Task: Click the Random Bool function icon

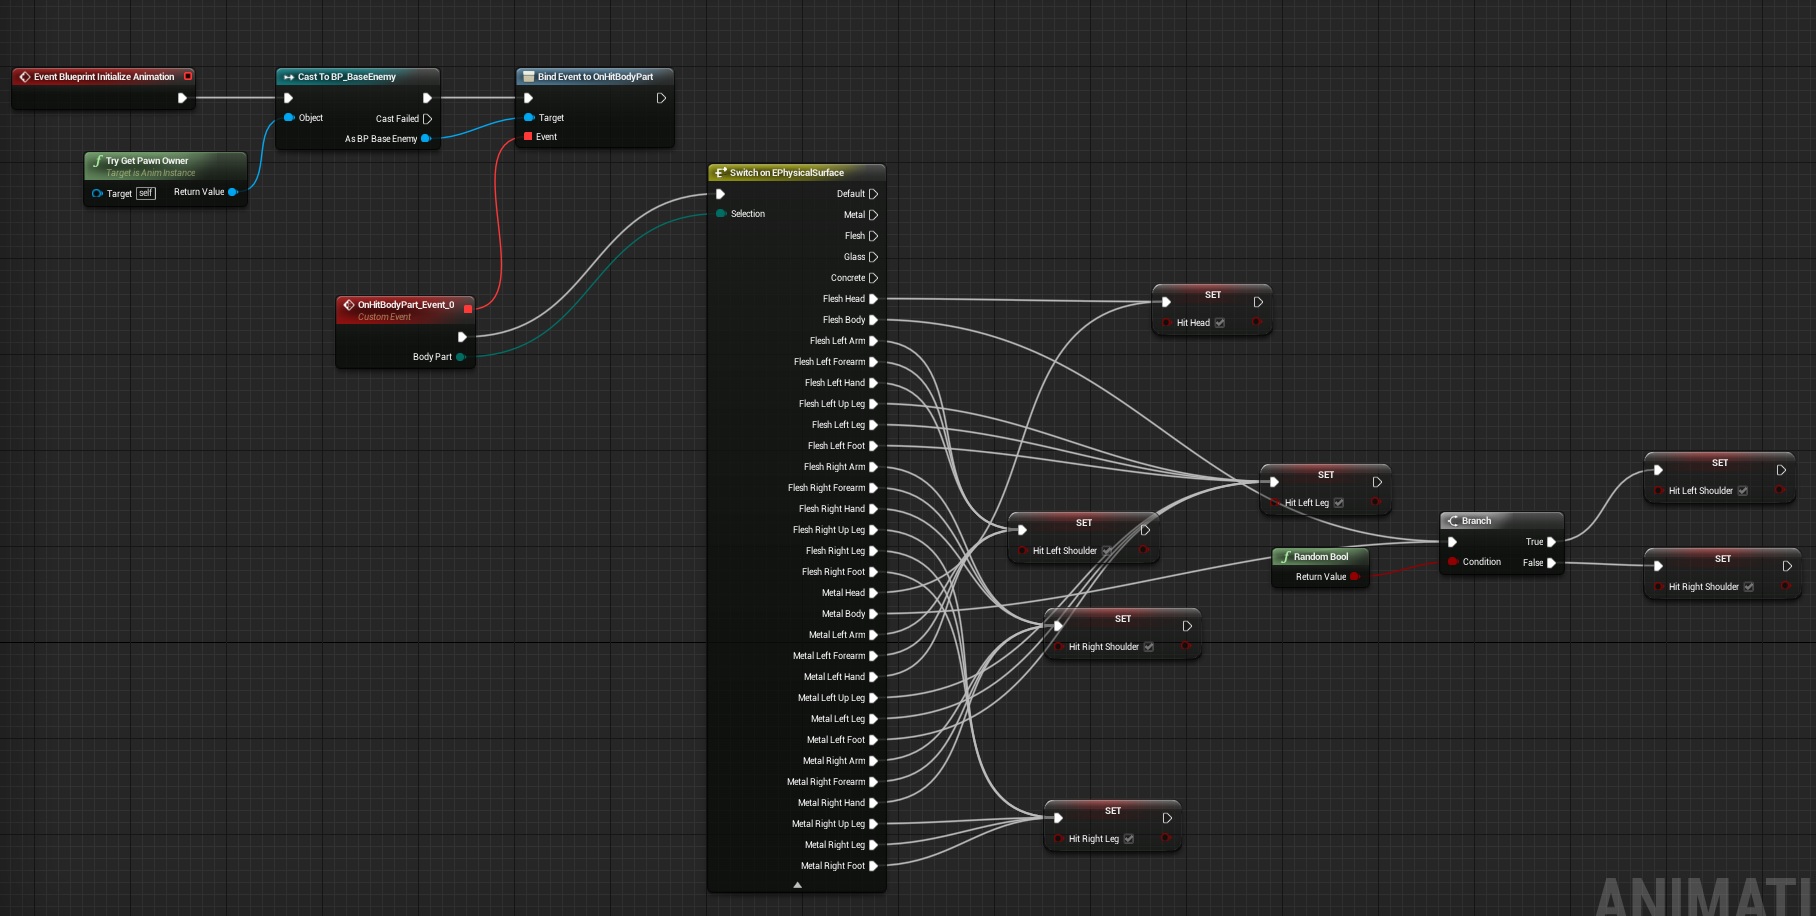Action: (1286, 557)
